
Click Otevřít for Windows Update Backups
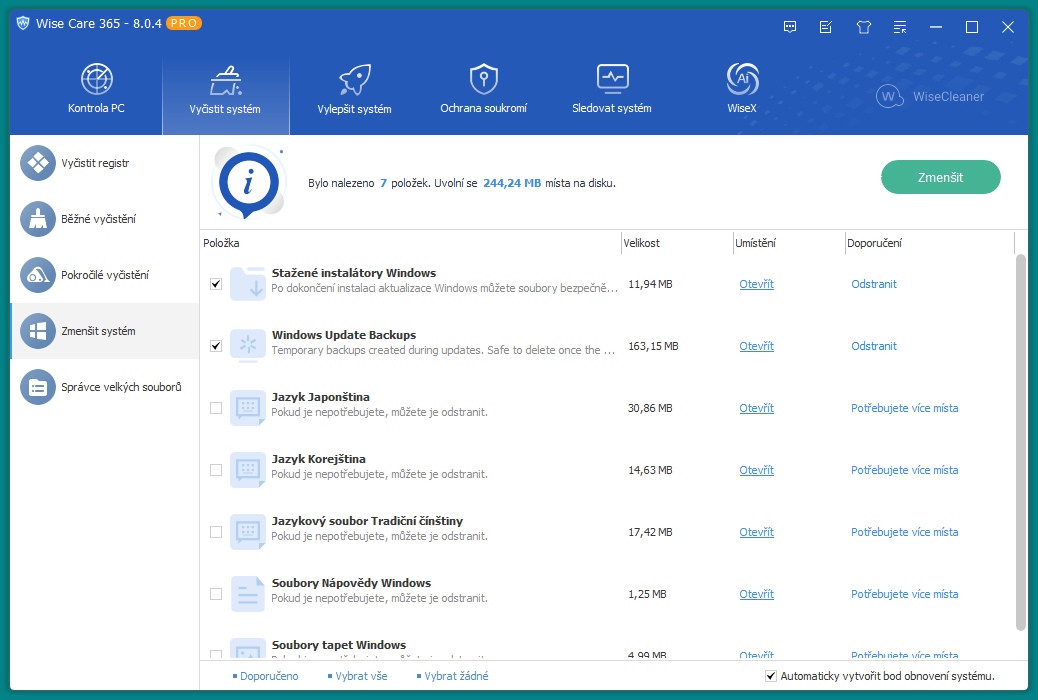click(757, 346)
